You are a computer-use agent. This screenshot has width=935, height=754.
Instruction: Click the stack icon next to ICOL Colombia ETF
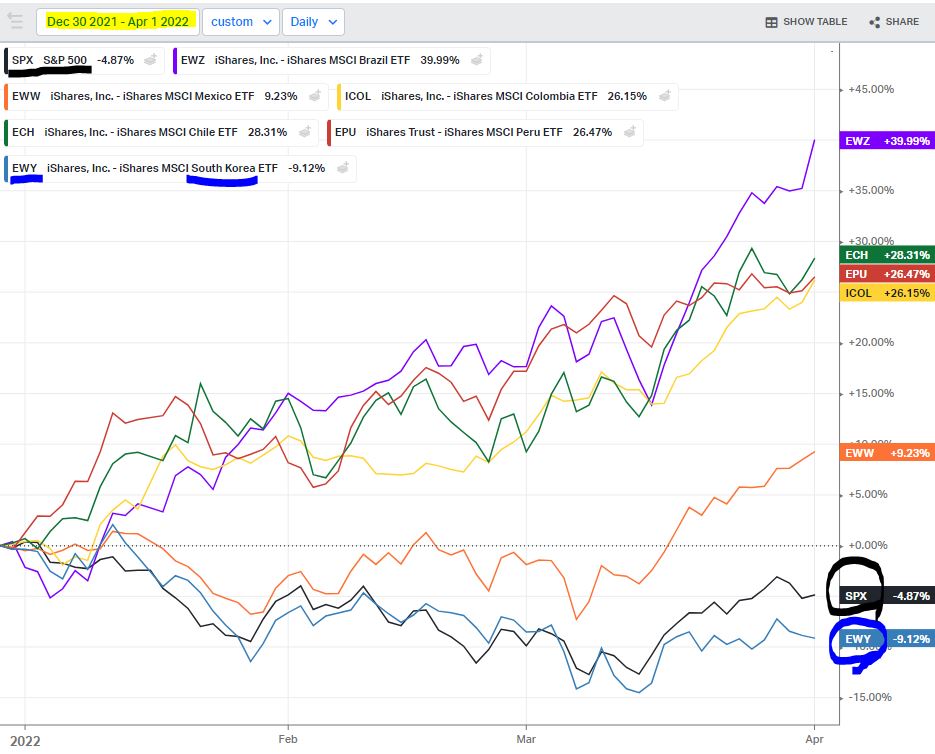click(x=664, y=96)
